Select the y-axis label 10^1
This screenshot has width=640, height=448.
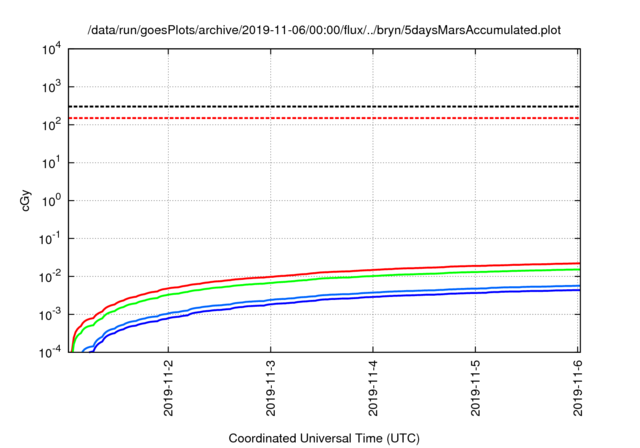coord(51,163)
